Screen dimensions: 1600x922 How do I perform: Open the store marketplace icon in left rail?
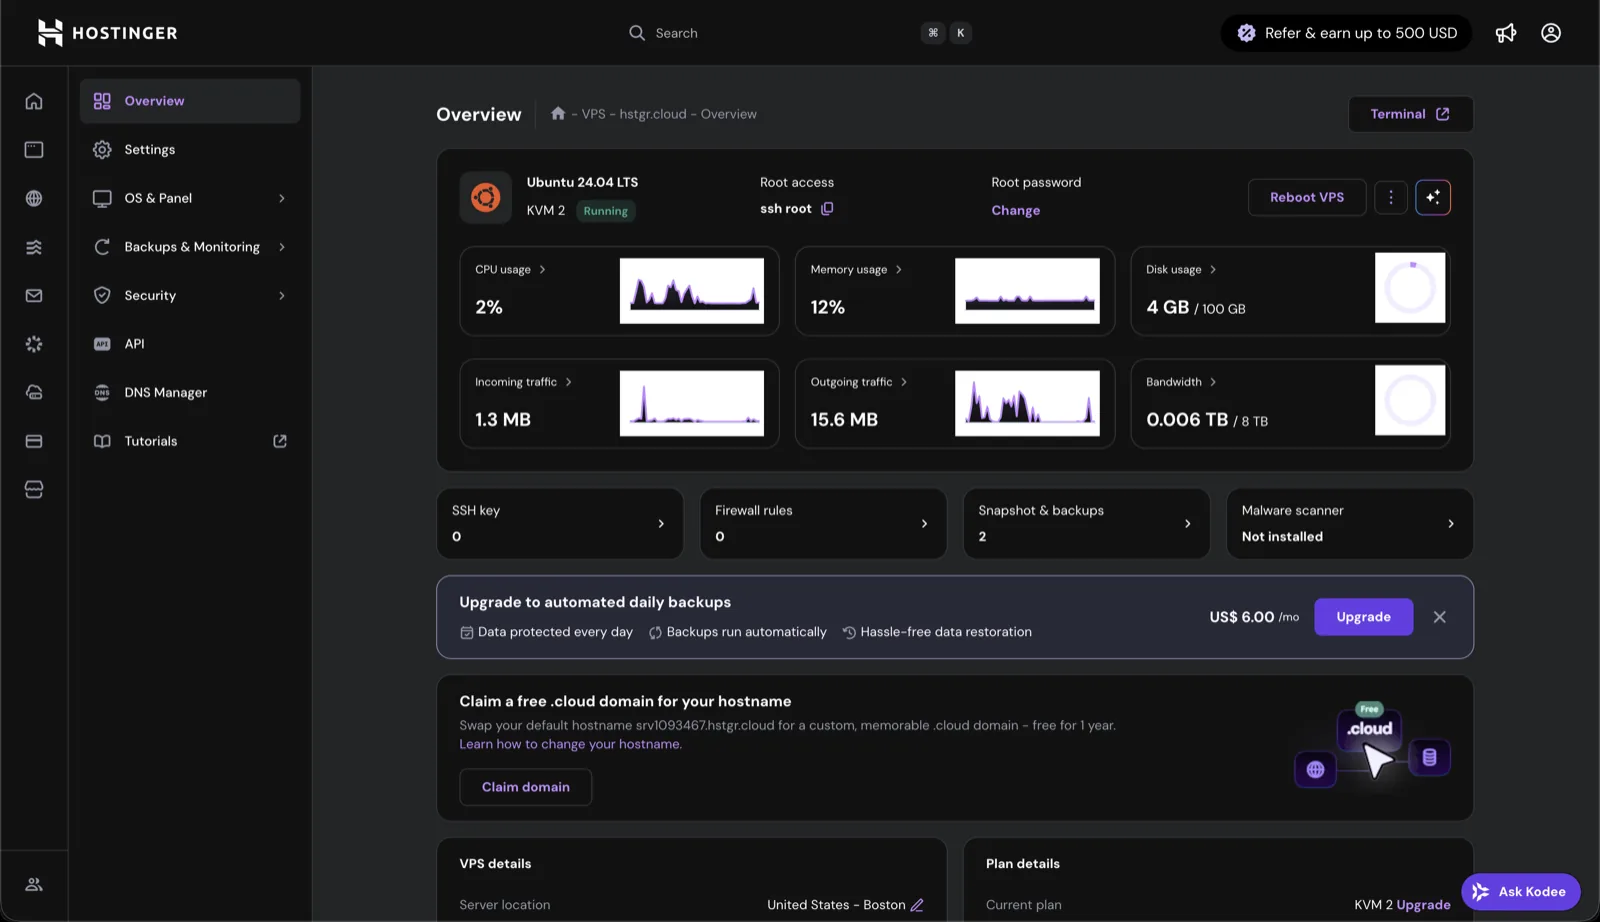tap(34, 489)
